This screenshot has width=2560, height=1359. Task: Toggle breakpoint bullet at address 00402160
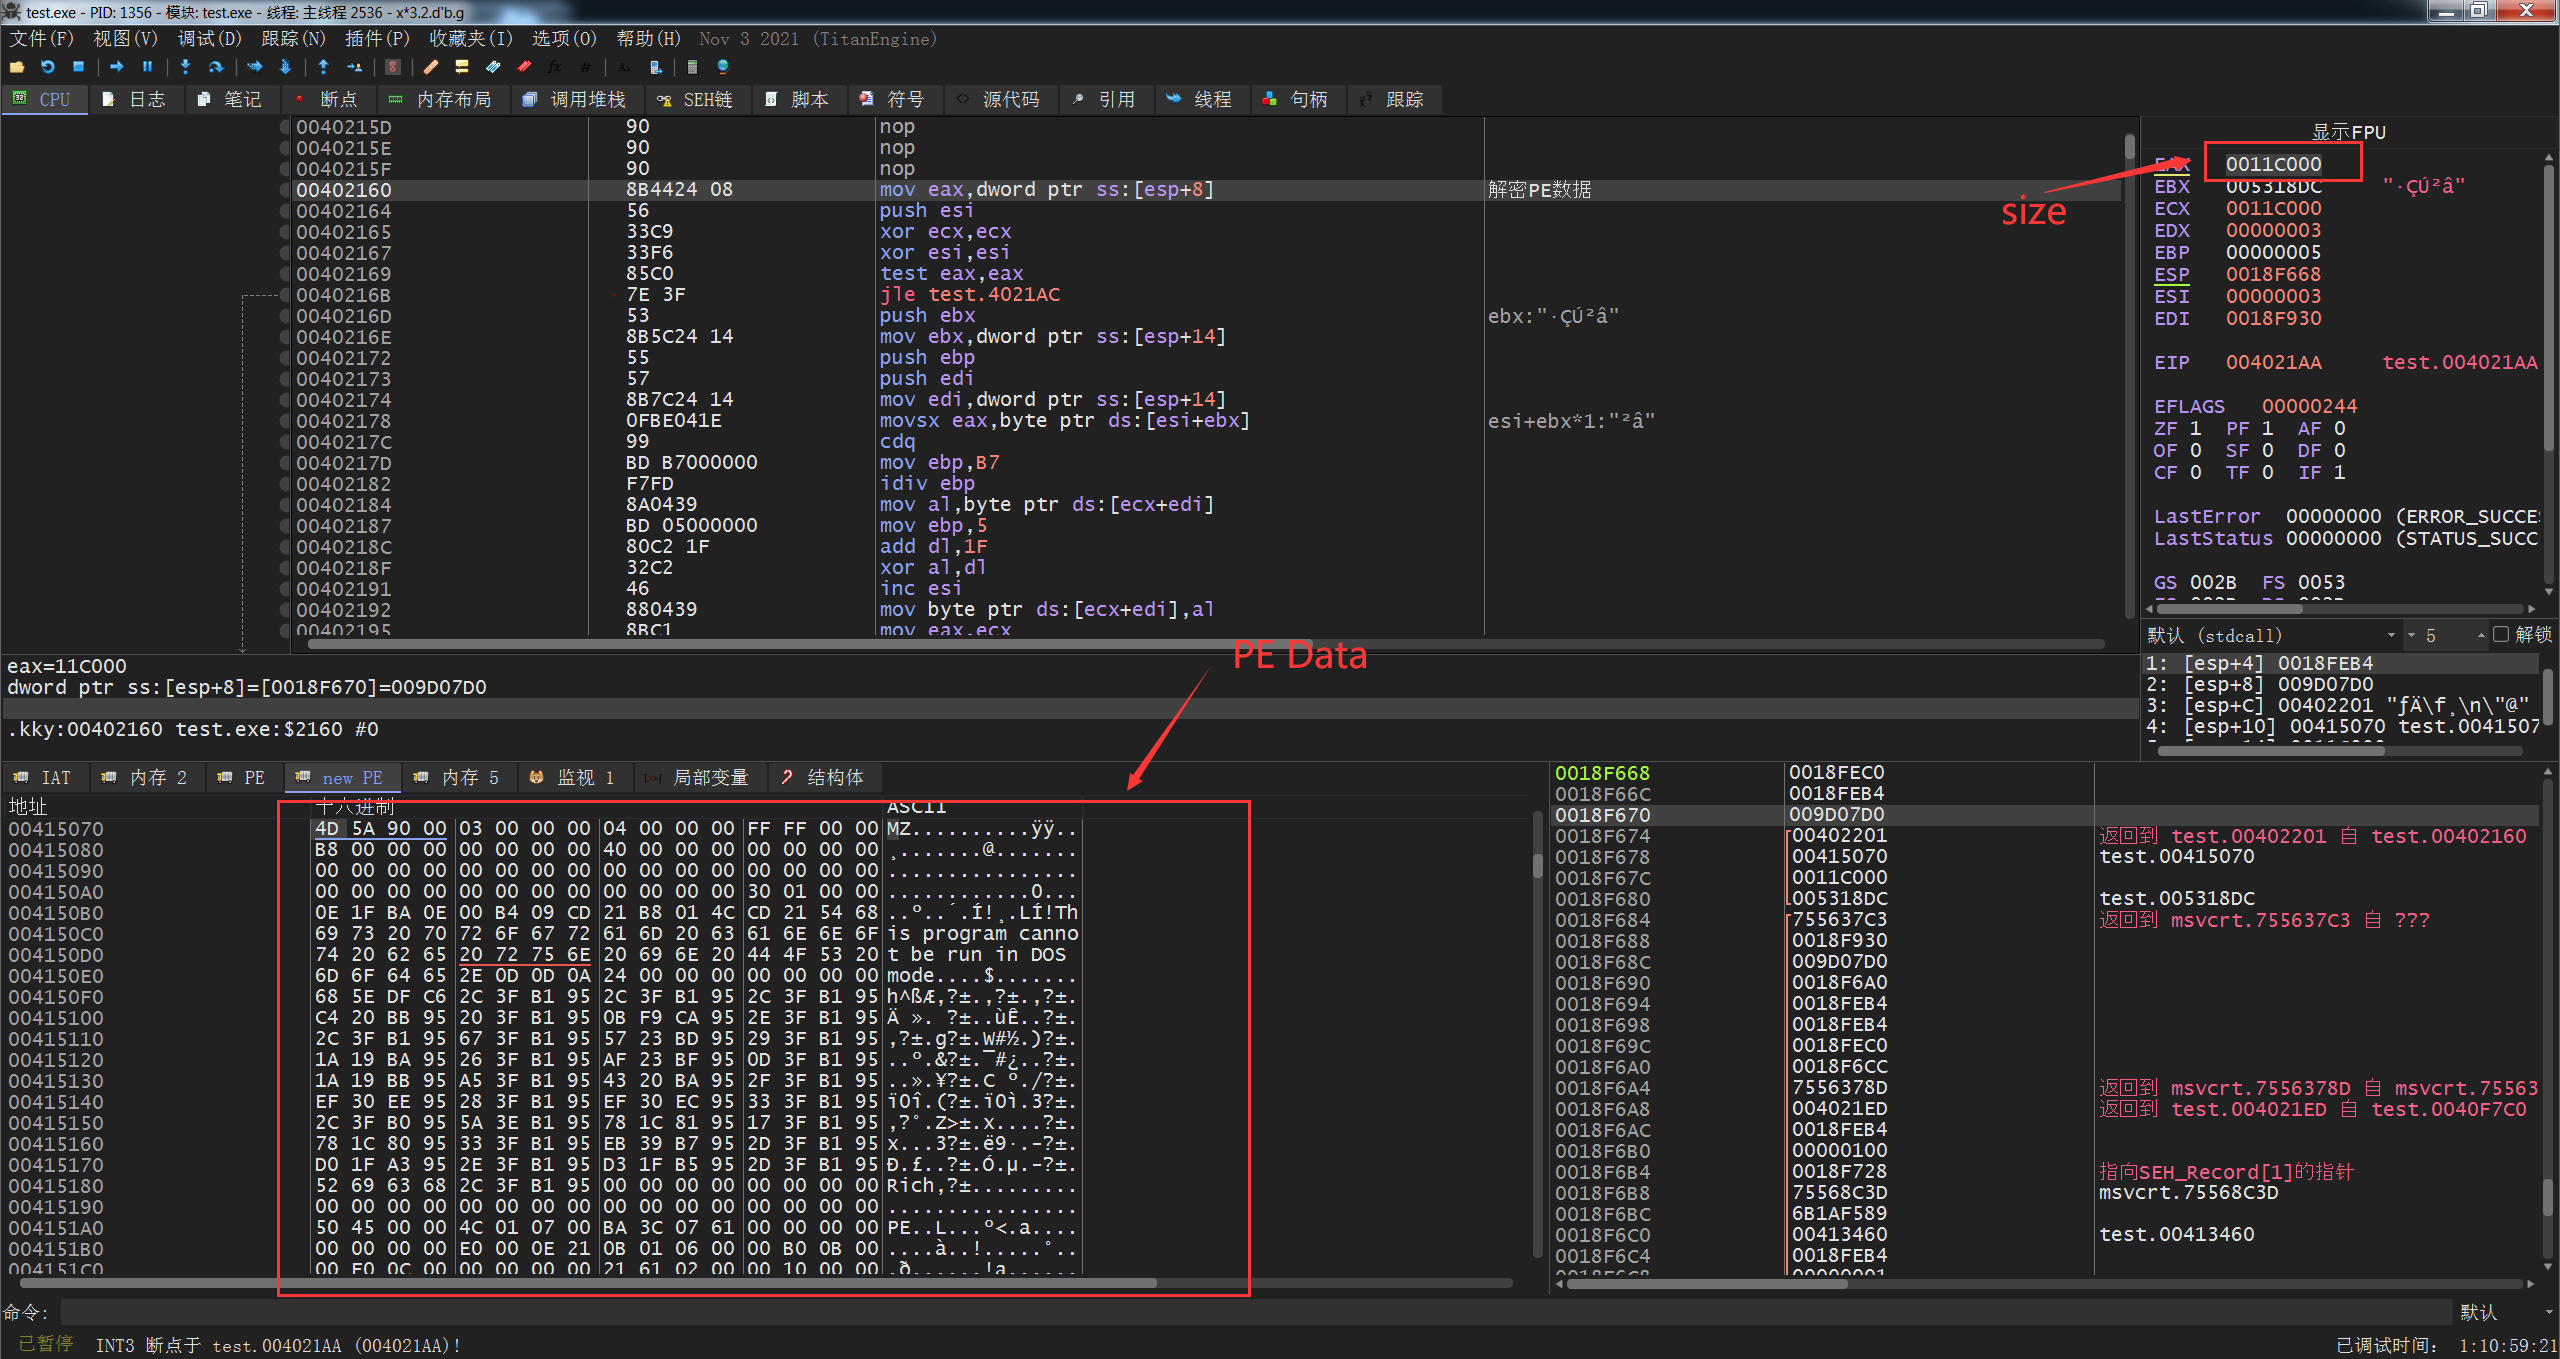coord(285,190)
